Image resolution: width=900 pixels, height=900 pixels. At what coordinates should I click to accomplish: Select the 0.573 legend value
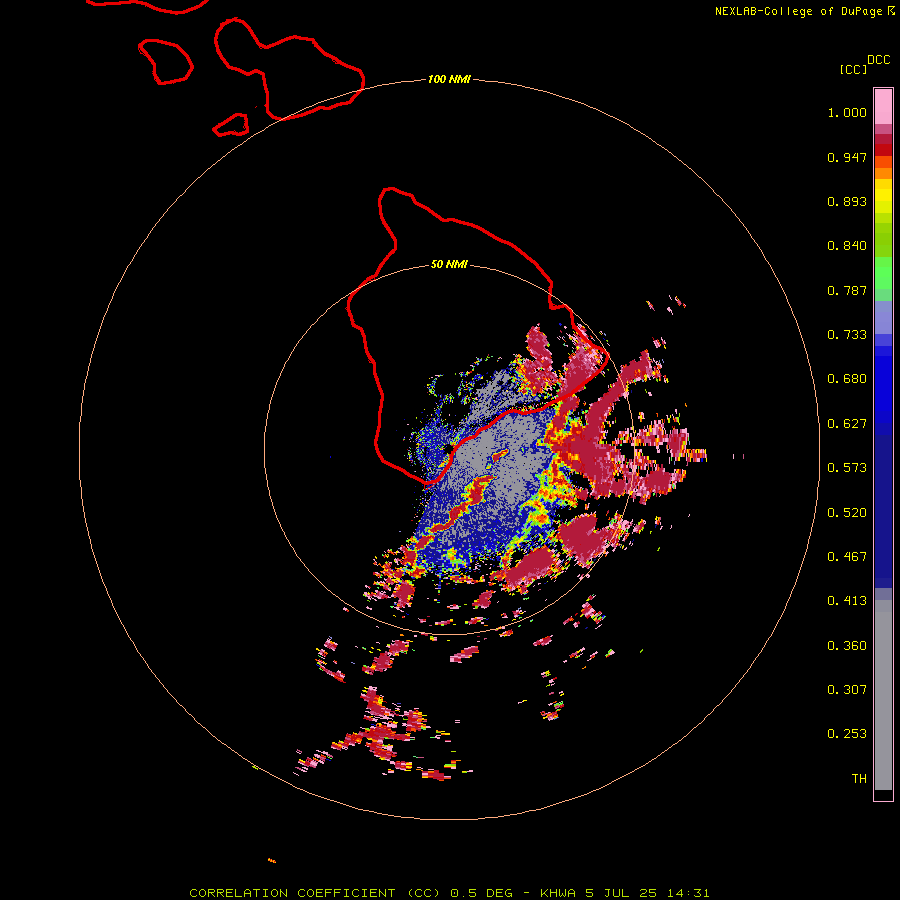[x=847, y=468]
